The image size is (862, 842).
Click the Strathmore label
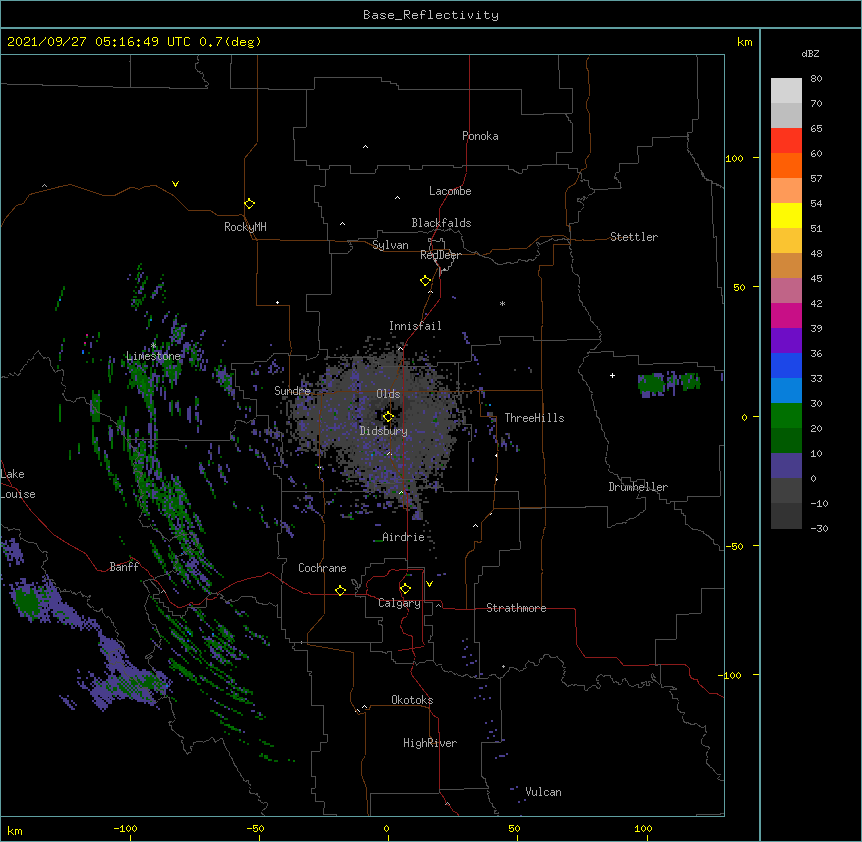[x=516, y=608]
